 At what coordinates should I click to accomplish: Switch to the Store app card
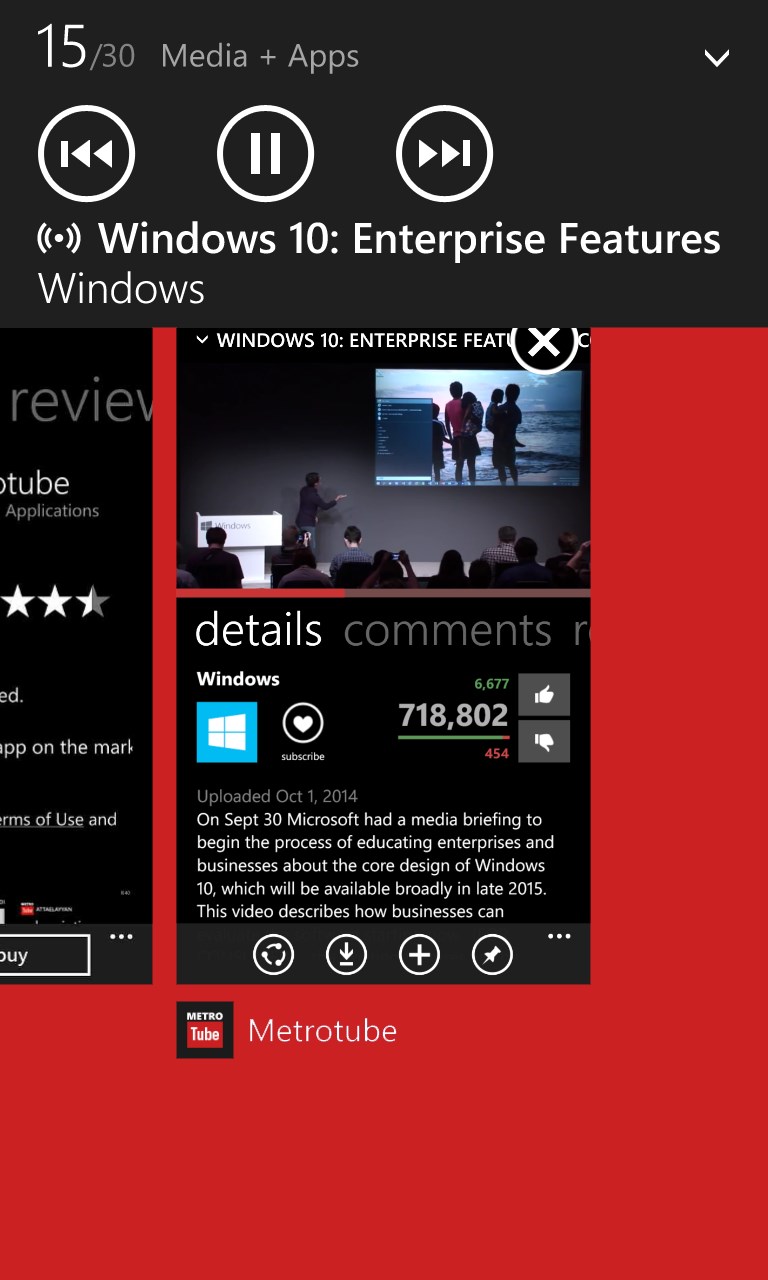pos(76,655)
